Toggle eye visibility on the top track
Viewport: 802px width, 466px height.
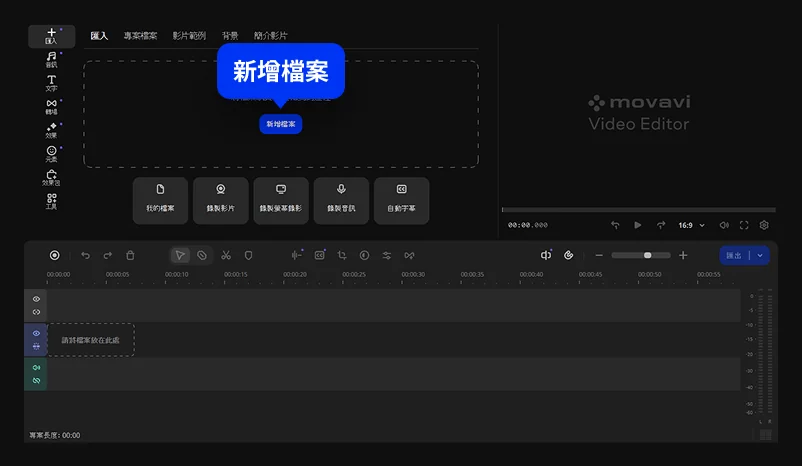point(36,299)
